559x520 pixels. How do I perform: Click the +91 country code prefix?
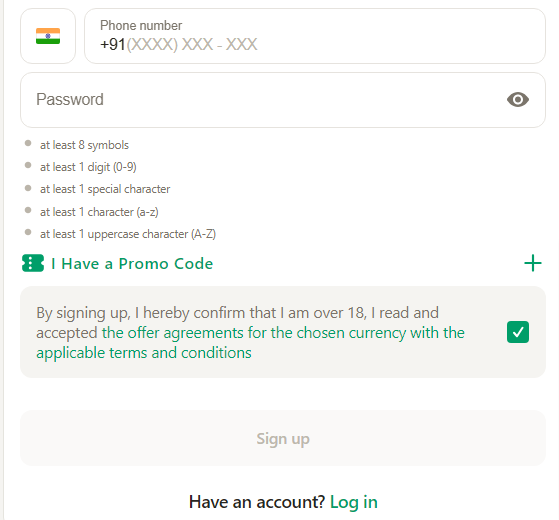[113, 45]
